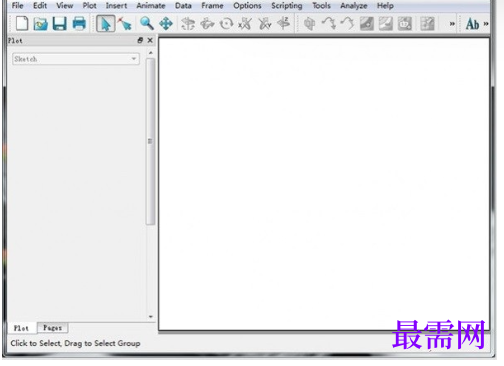Screen dimensions: 504x366
Task: Open the Scripting menu
Action: [x=287, y=6]
